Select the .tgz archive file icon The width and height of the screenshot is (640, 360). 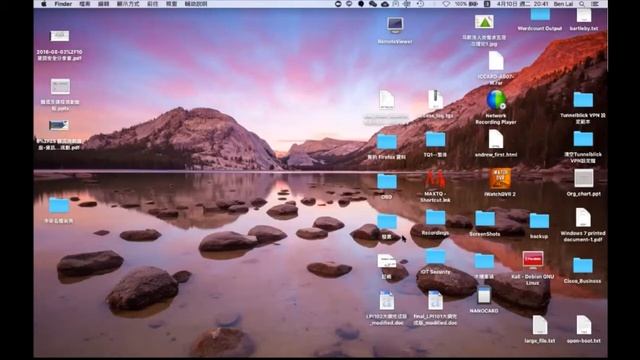pyautogui.click(x=436, y=100)
